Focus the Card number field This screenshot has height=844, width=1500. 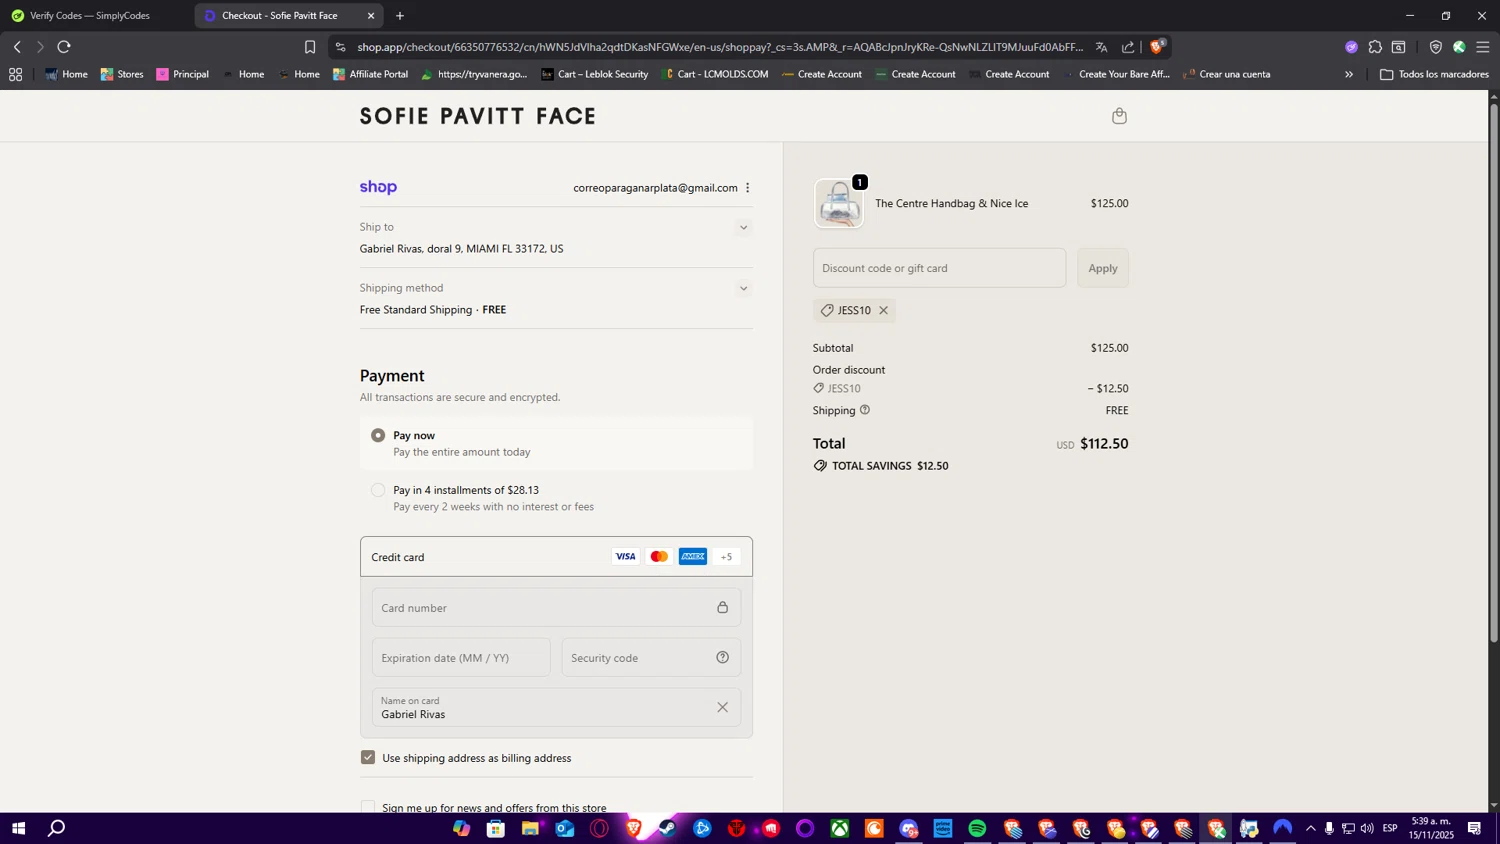coord(556,607)
